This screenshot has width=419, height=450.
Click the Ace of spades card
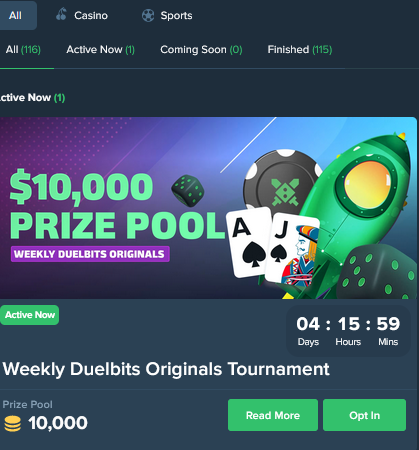[x=249, y=242]
